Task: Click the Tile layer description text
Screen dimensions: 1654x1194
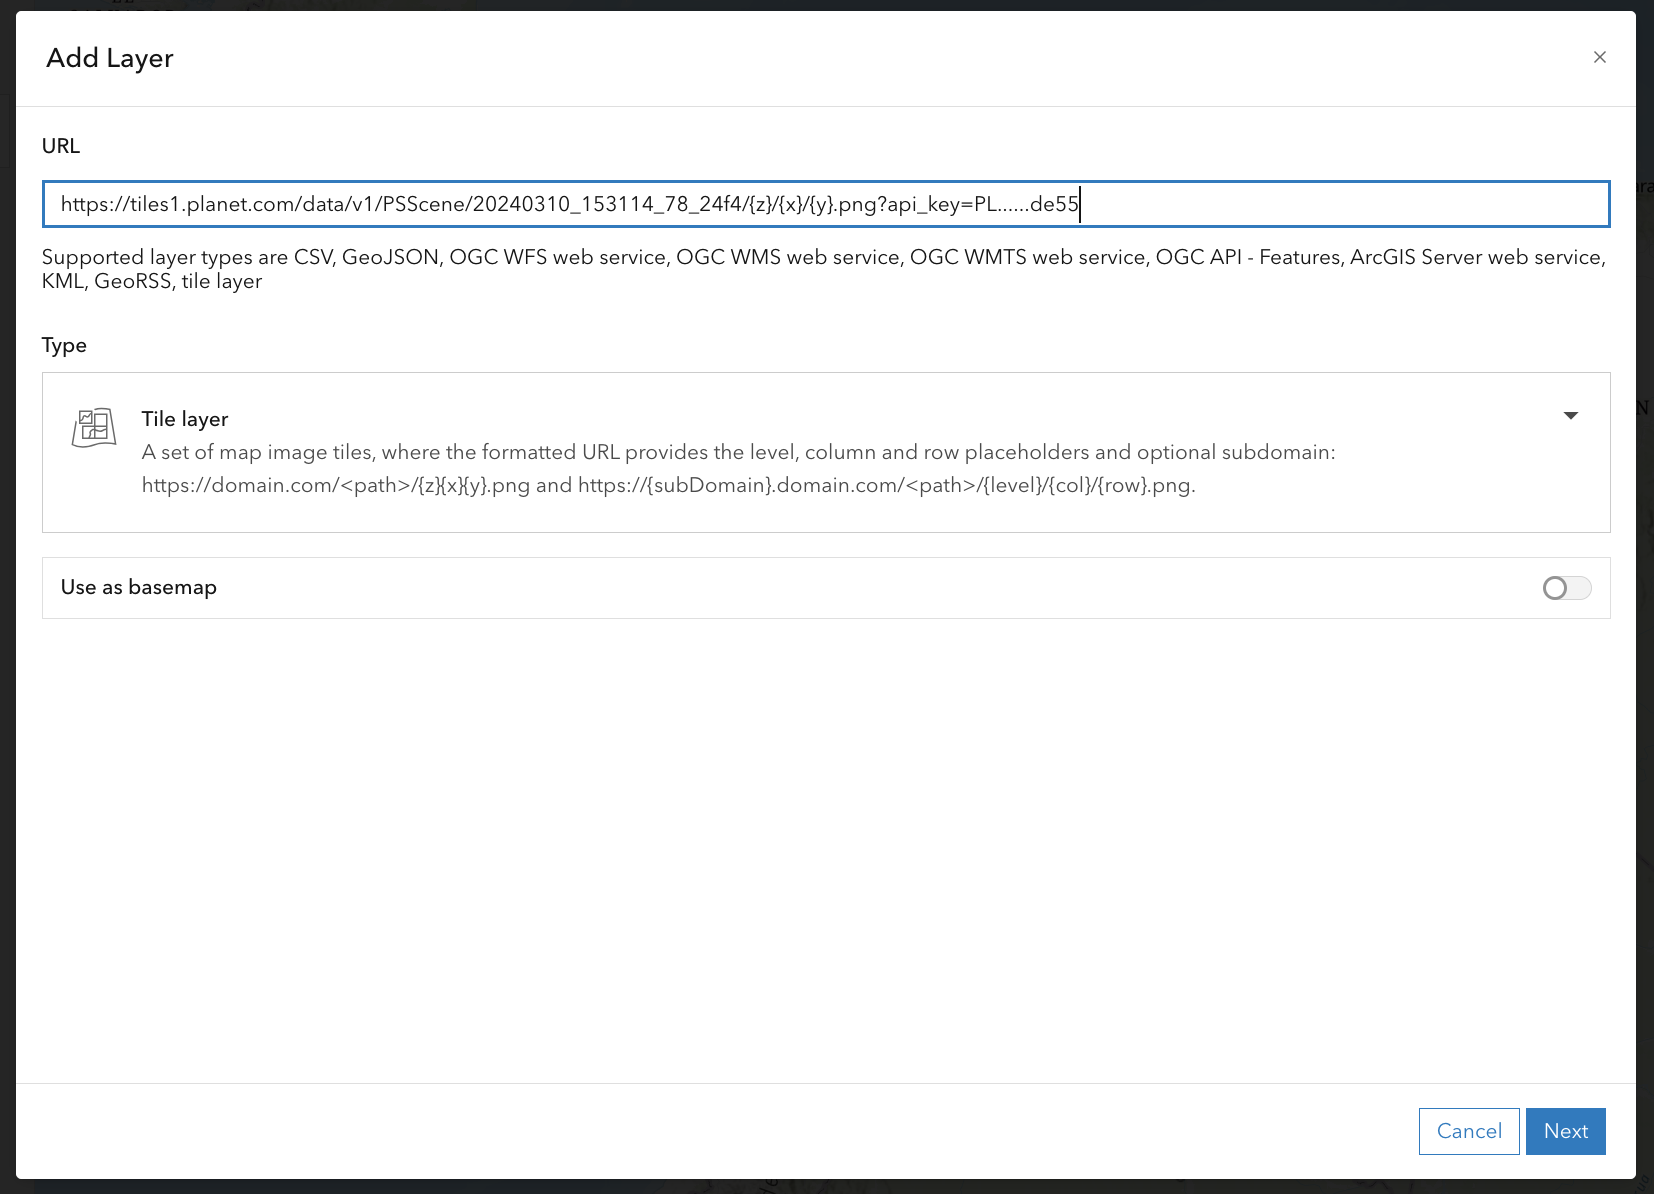Action: 739,469
